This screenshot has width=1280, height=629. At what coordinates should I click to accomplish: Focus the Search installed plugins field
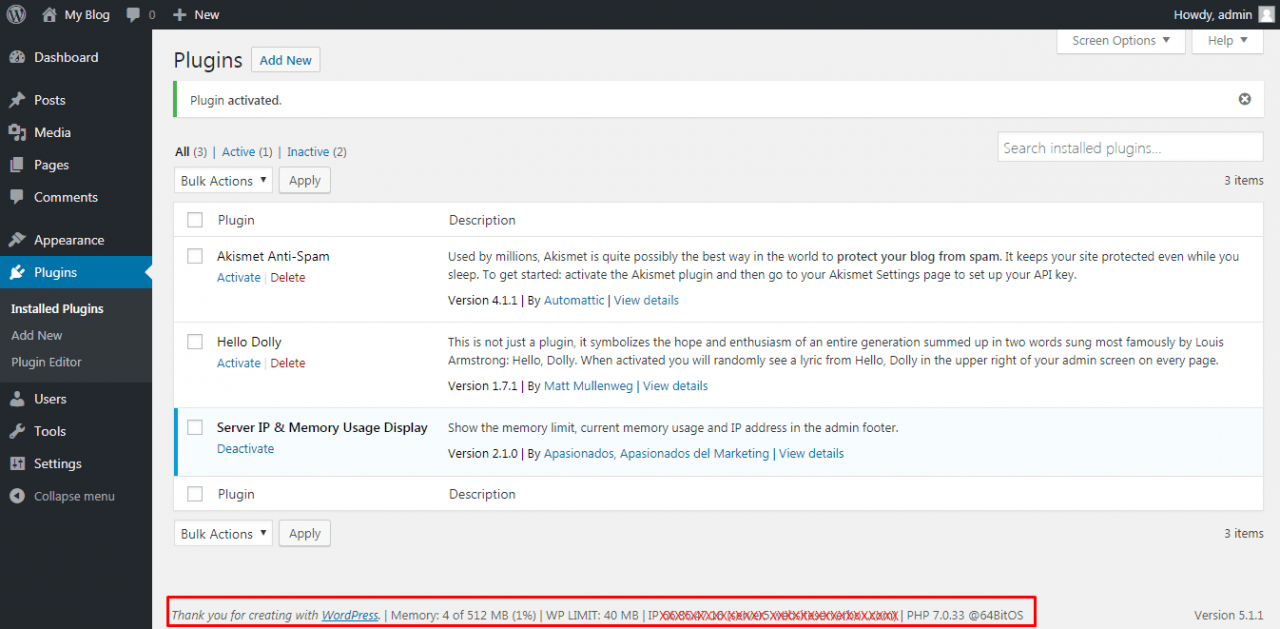coord(1131,148)
